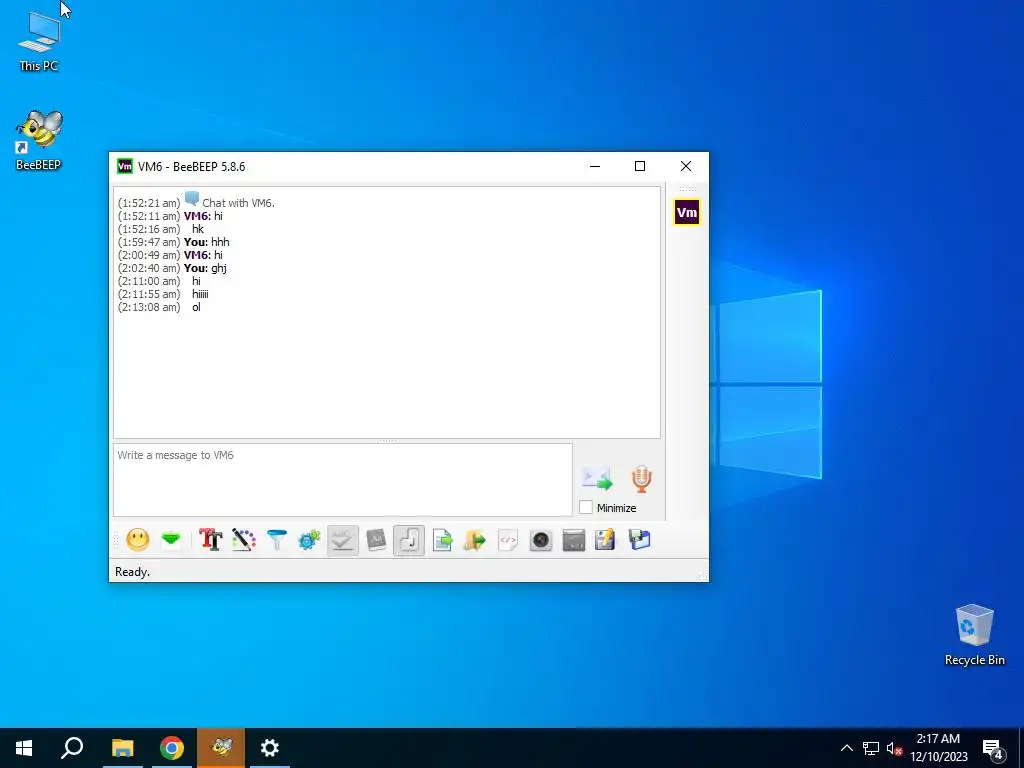The height and width of the screenshot is (768, 1024).
Task: Change chat font with the Tt icon
Action: point(210,540)
